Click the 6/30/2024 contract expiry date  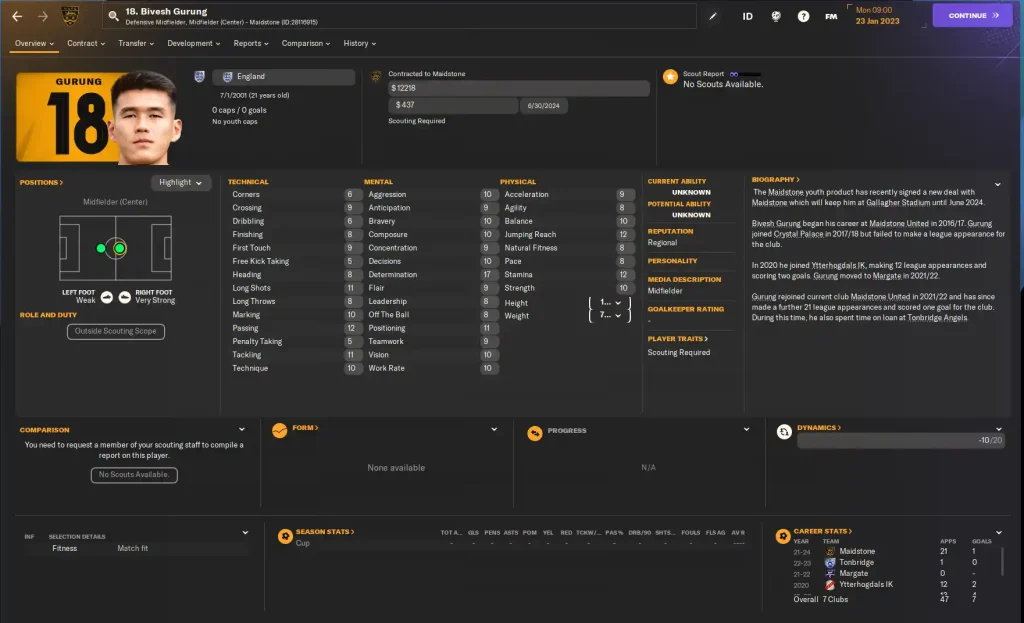[x=543, y=106]
